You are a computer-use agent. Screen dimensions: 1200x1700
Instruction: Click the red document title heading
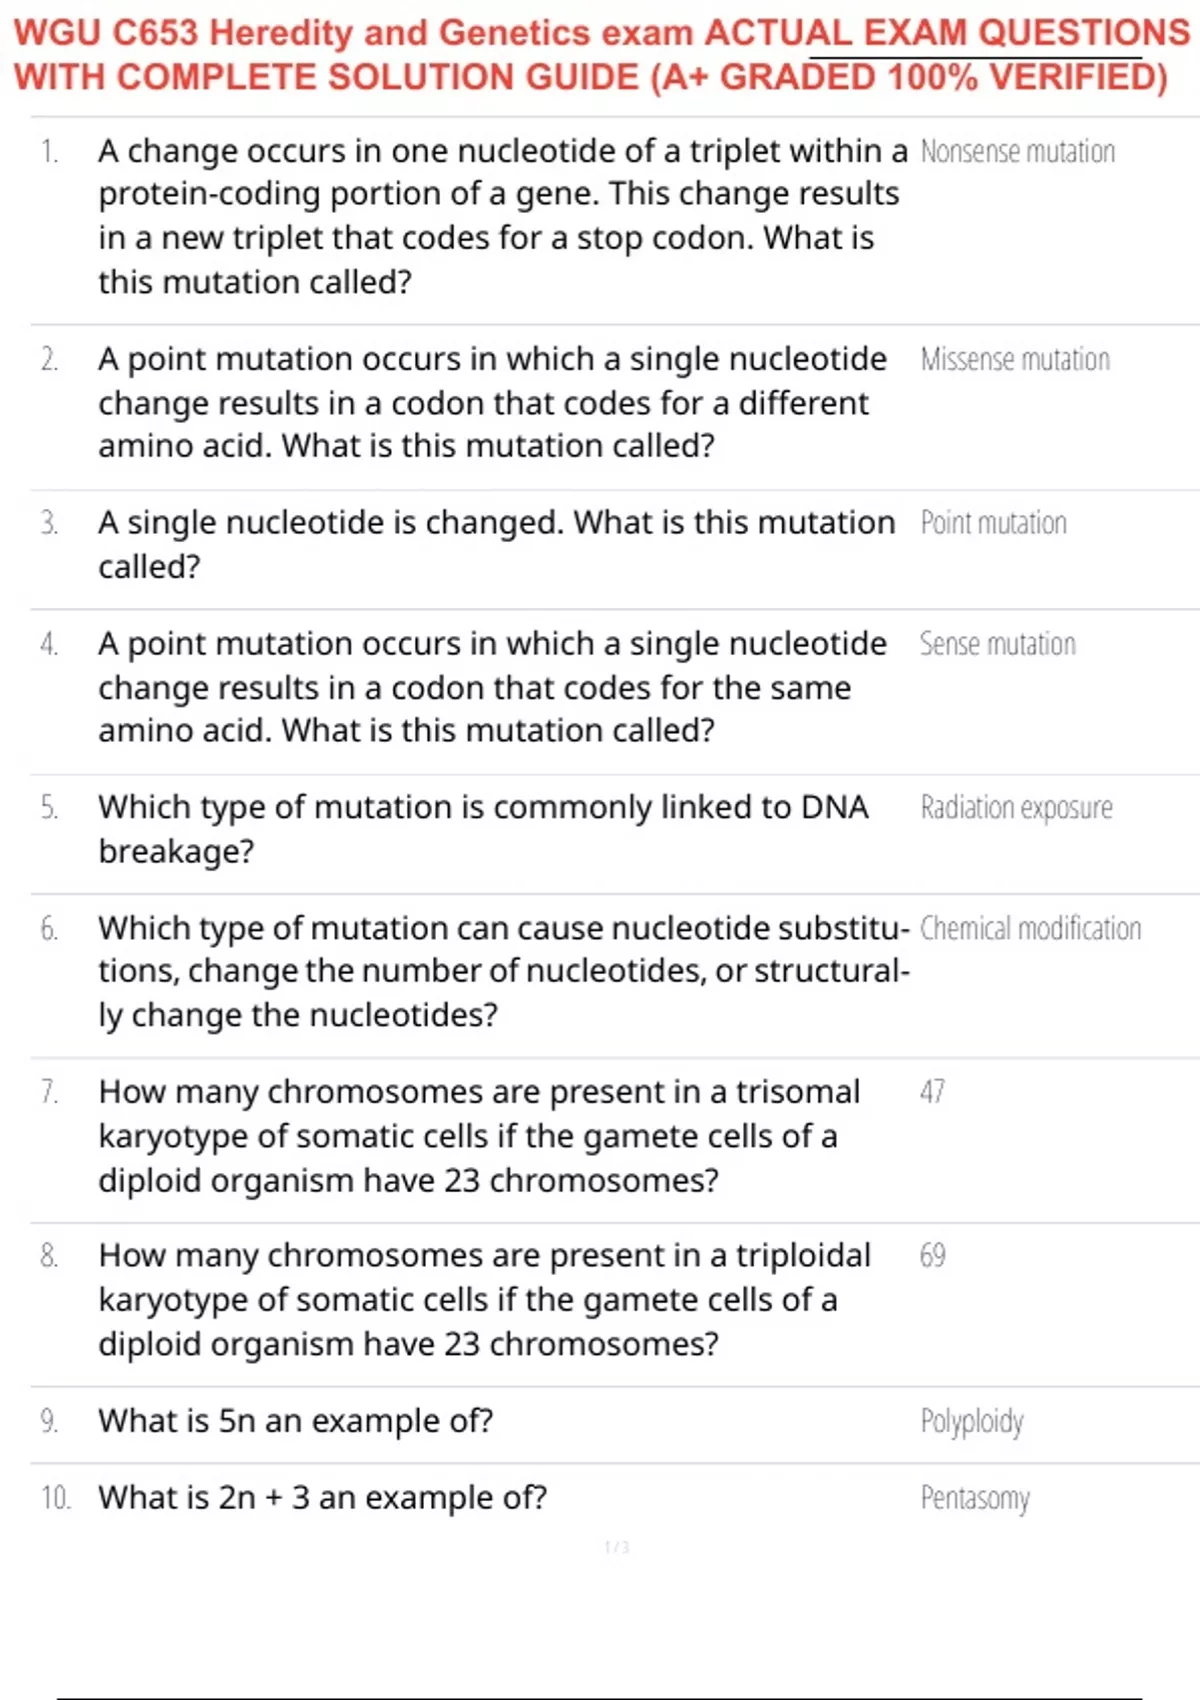tap(600, 54)
